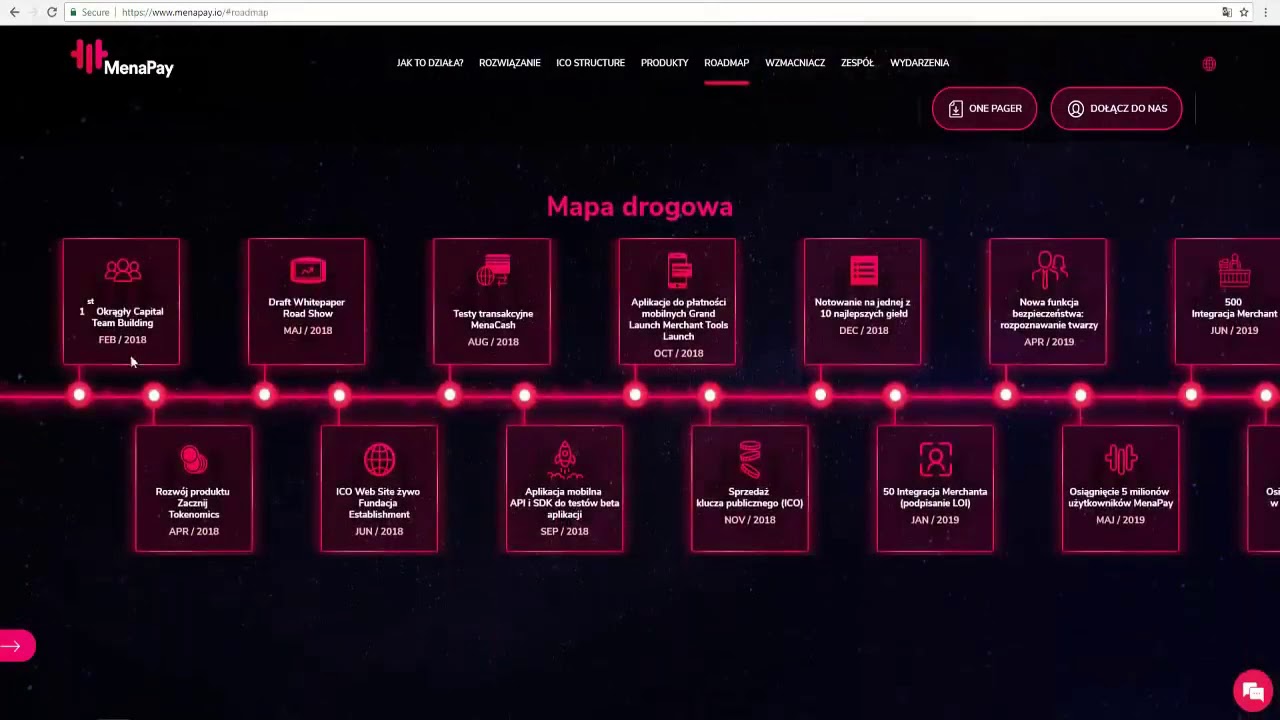Viewport: 1280px width, 720px height.
Task: Open the browser menu dots
Action: pos(1266,12)
